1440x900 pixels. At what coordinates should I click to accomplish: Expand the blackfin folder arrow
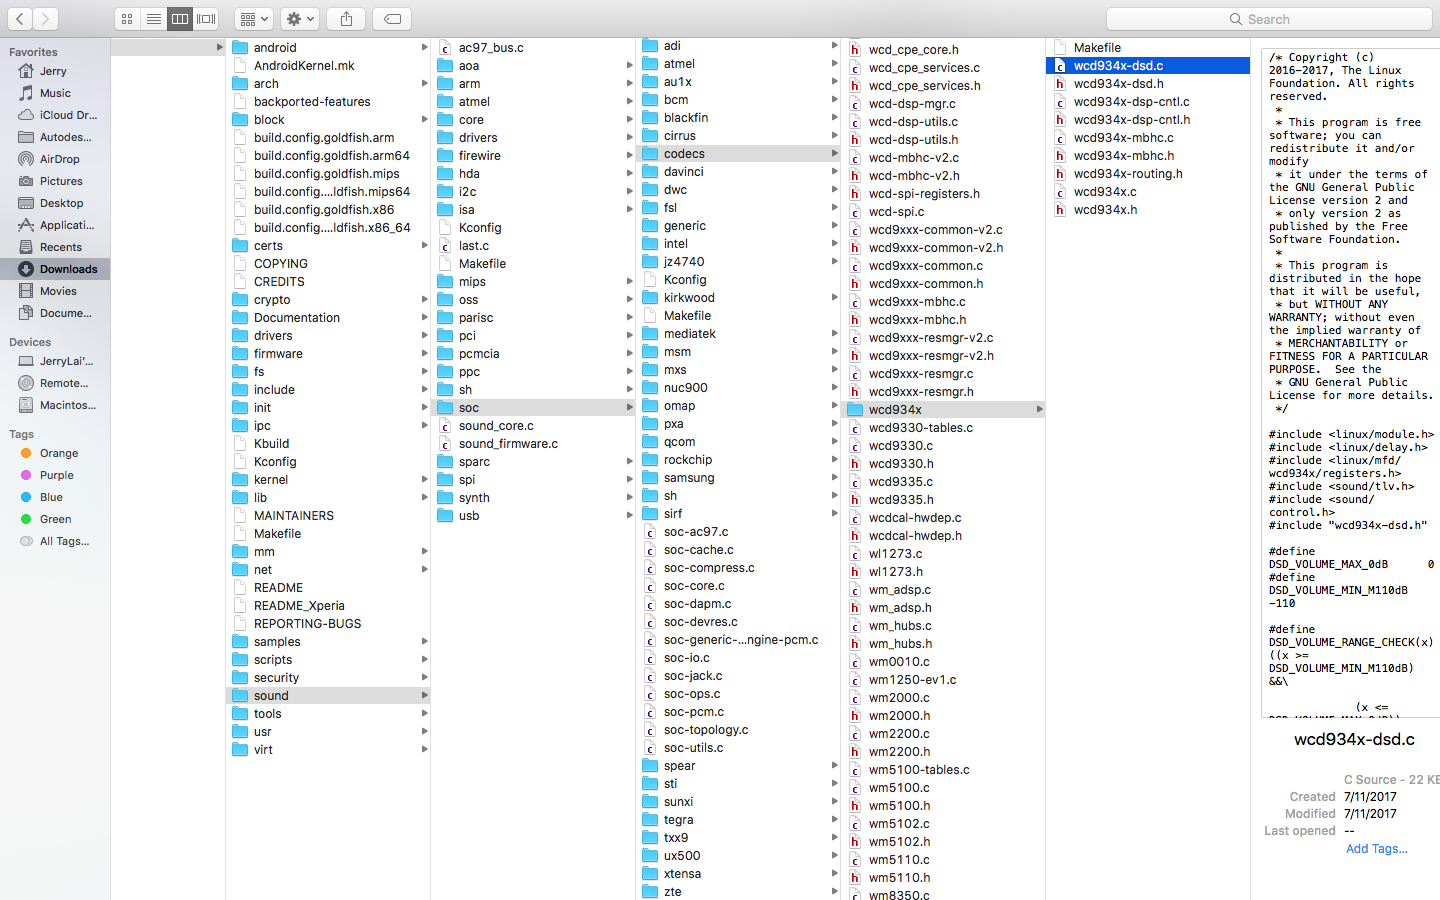834,117
